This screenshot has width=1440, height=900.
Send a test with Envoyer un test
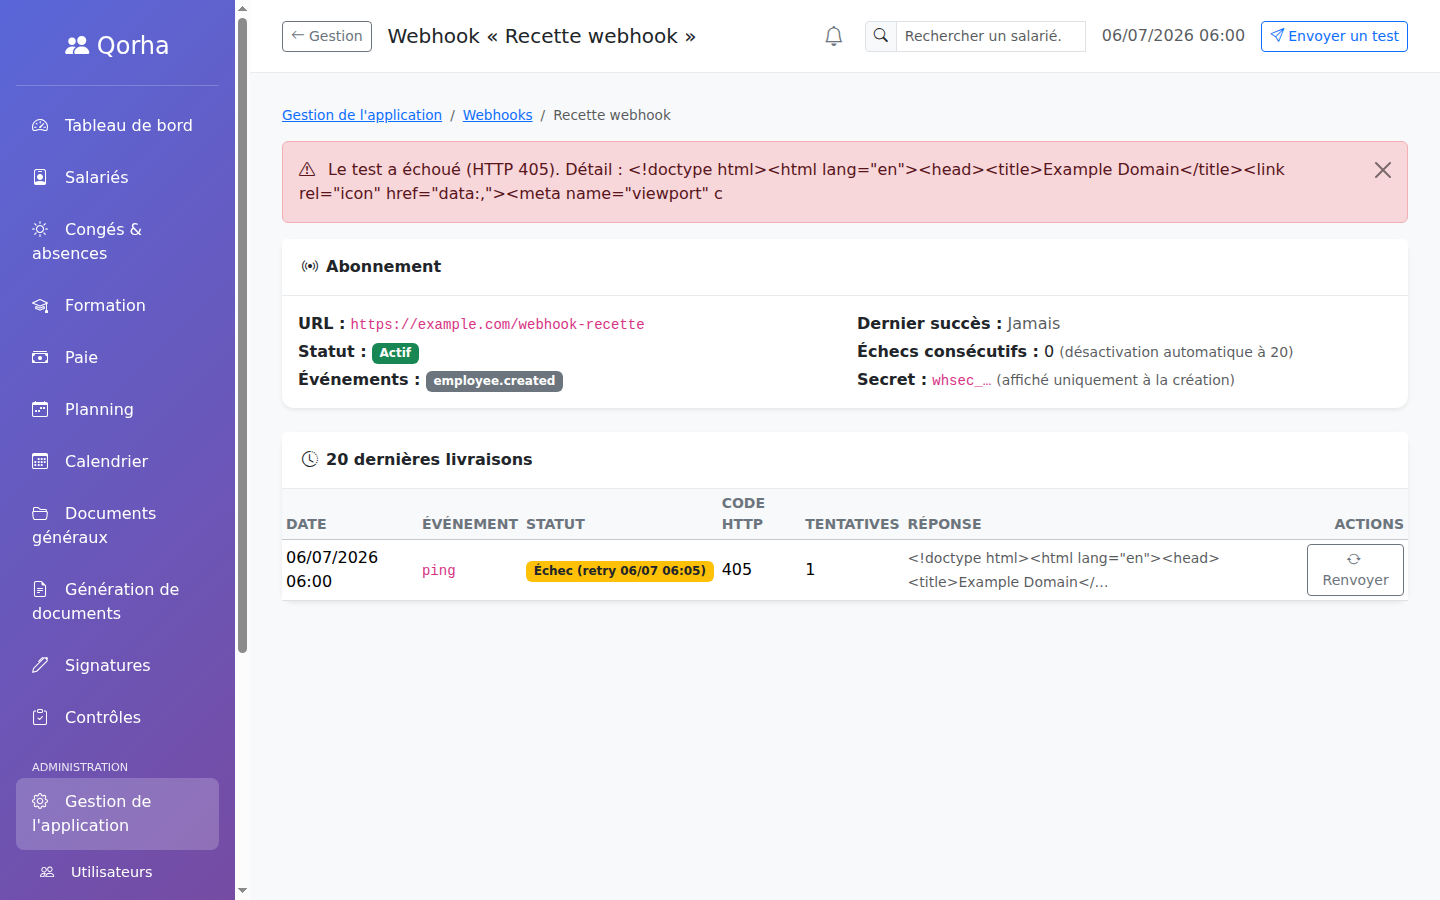(x=1334, y=36)
